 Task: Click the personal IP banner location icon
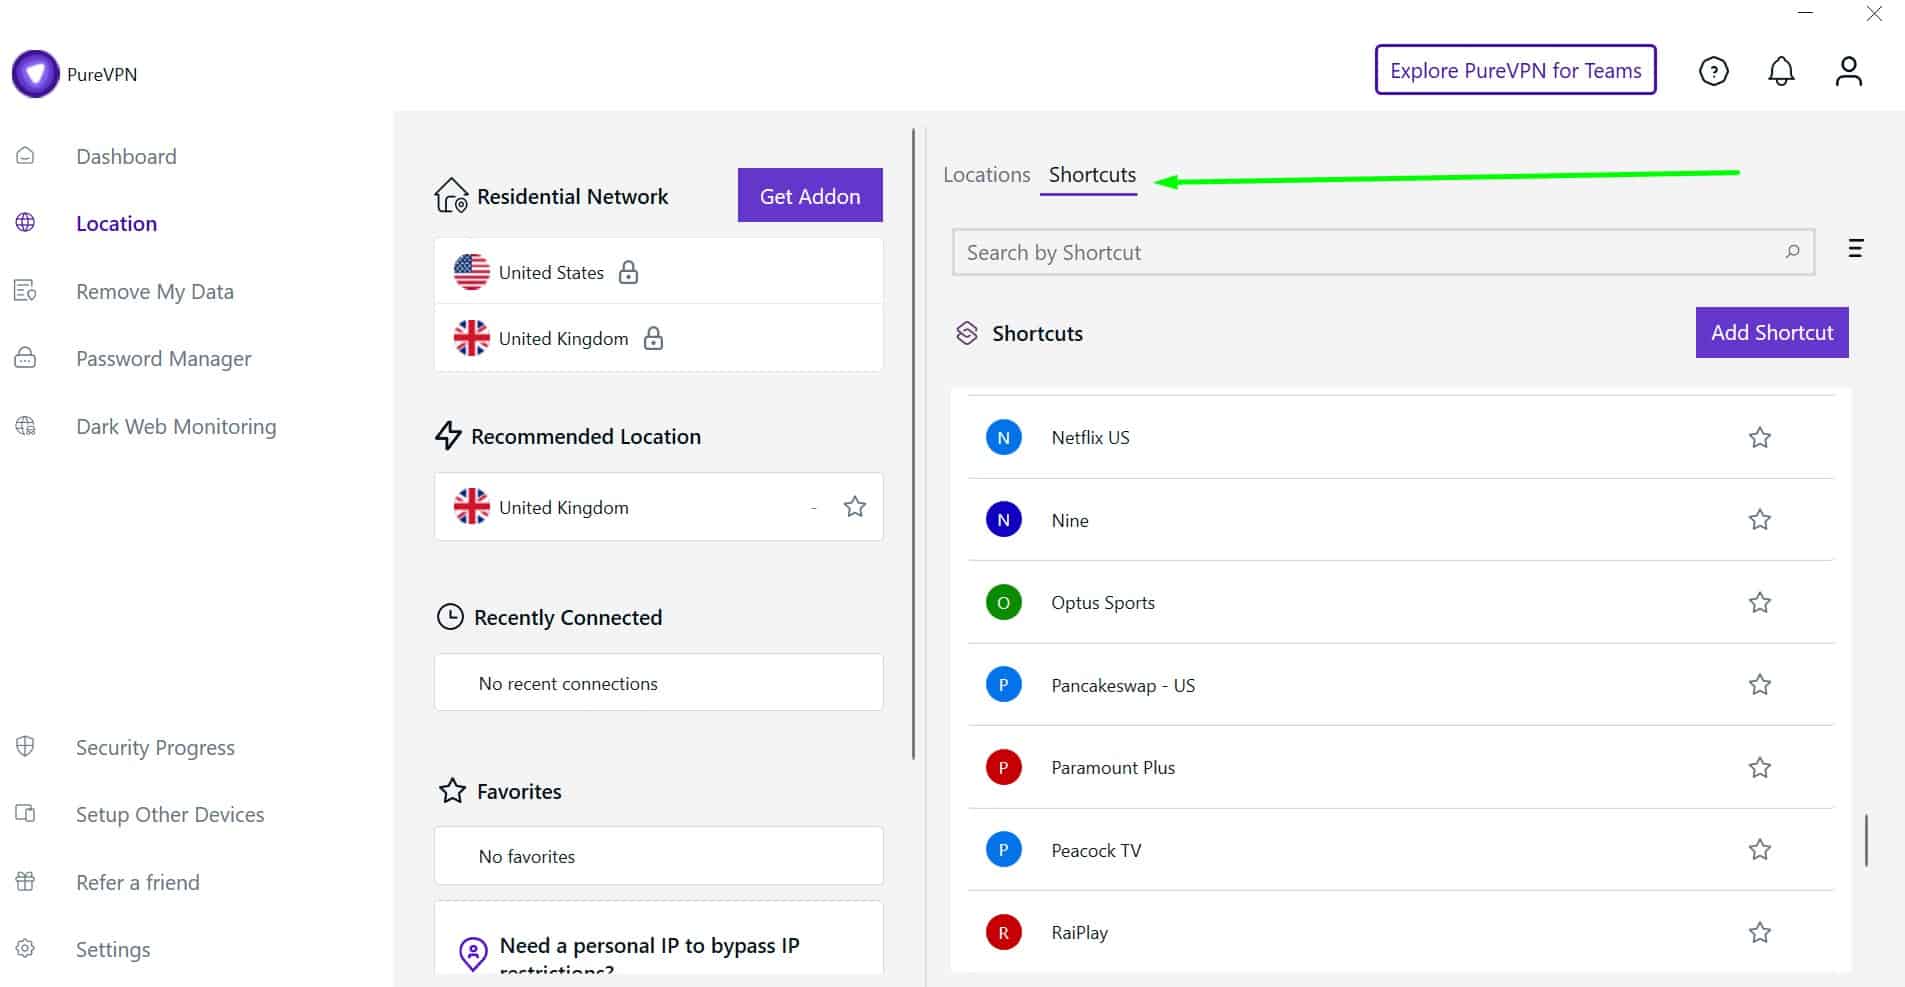472,953
